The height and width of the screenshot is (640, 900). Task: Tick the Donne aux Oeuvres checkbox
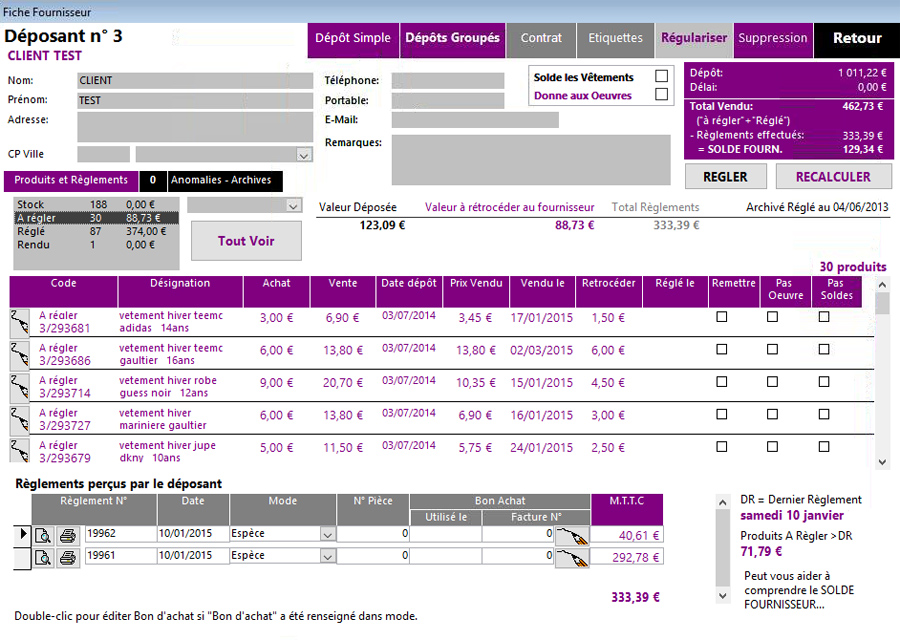click(661, 95)
